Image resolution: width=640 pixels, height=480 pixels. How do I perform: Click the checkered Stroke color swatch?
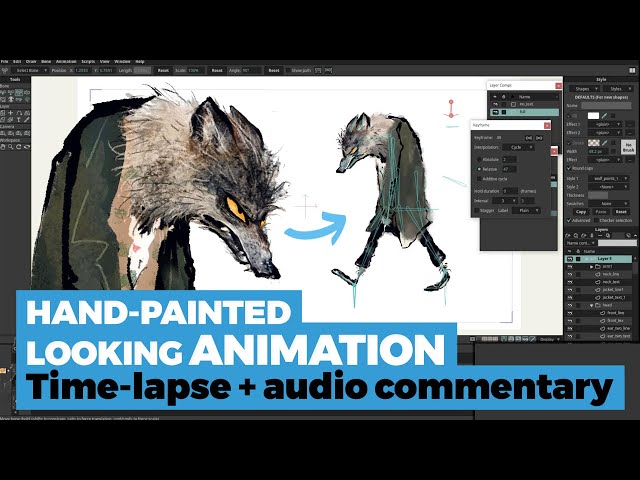coord(593,143)
